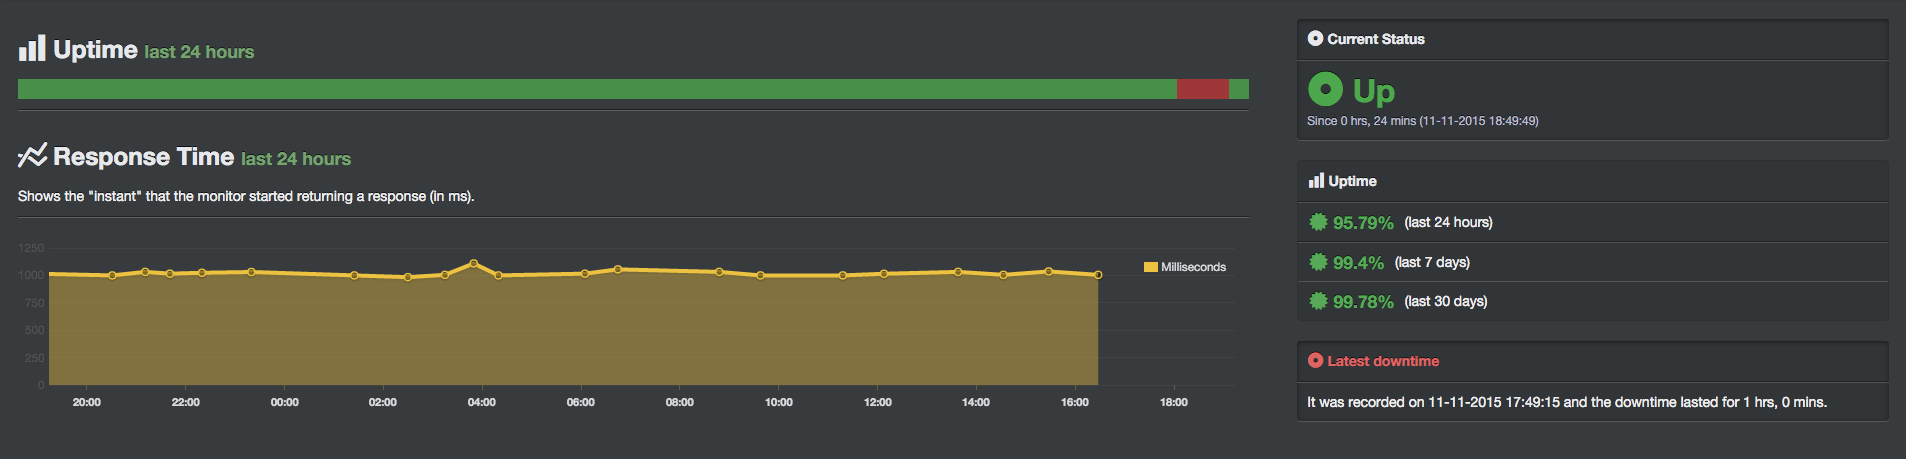Click the green 'Up' status text
This screenshot has width=1906, height=459.
click(x=1373, y=91)
